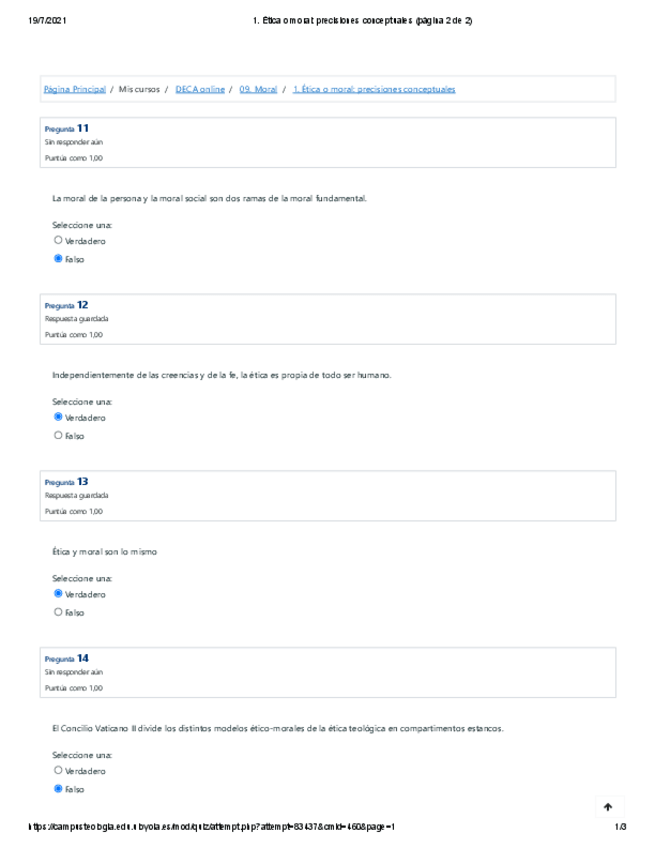Open the Ética o moral: precisiones conceptuales link
The height and width of the screenshot is (848, 655).
374,89
